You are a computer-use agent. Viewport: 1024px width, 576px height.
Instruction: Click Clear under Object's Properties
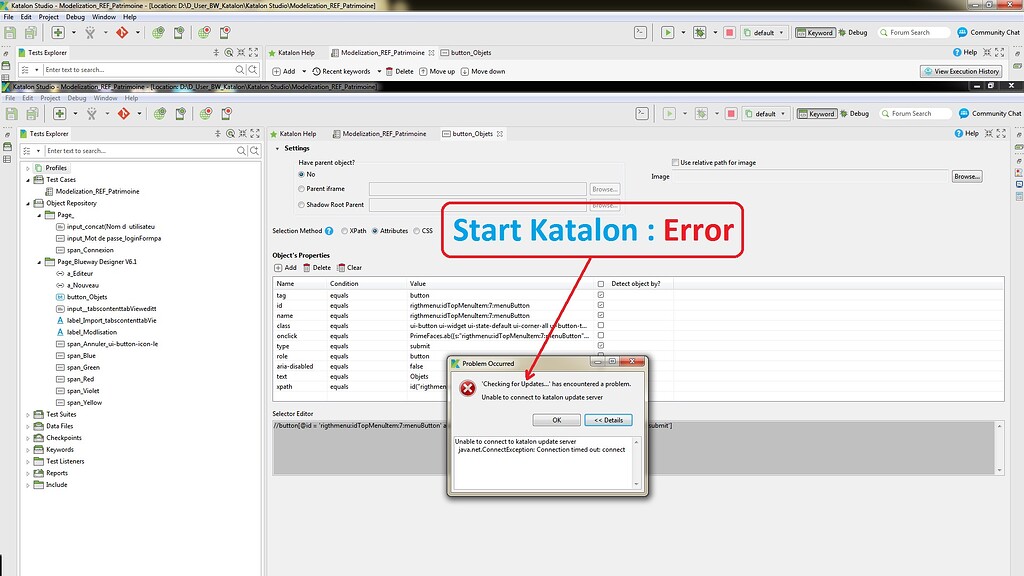pos(349,268)
